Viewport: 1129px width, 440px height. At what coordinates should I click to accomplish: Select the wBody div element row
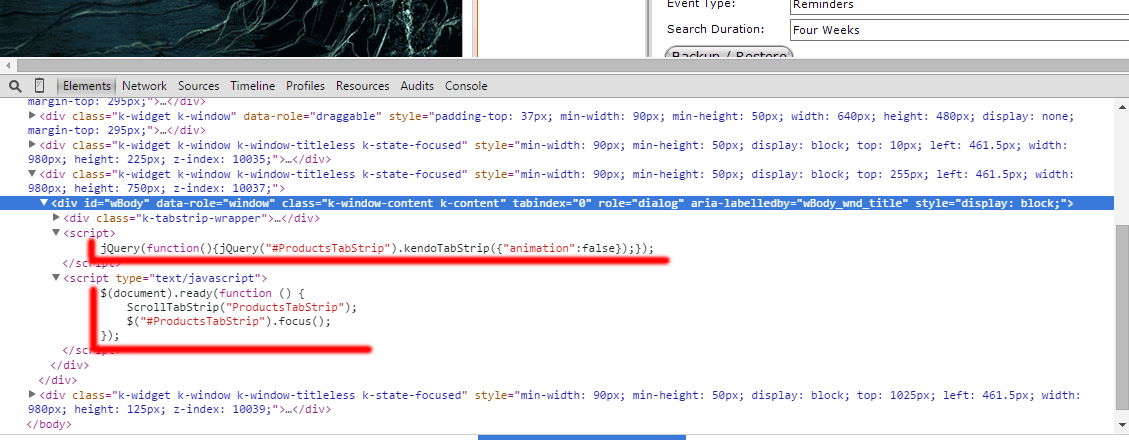[557, 204]
